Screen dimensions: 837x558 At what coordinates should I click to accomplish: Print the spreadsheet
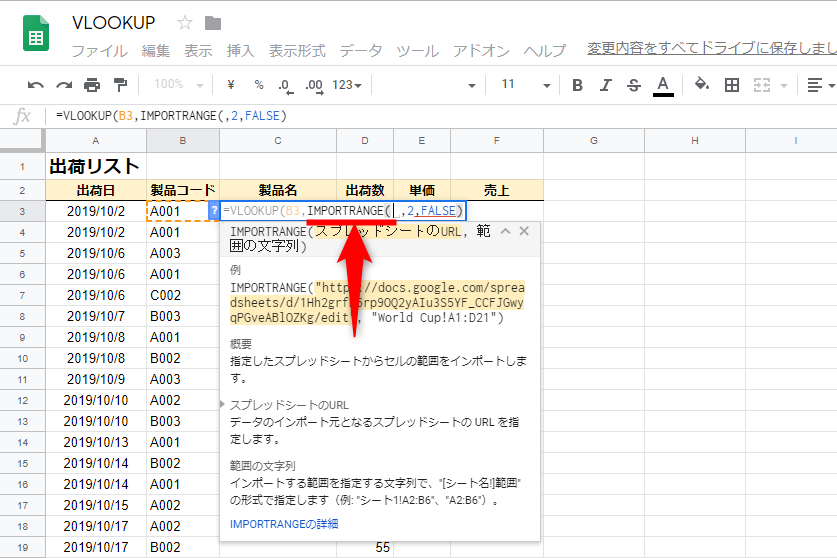92,85
